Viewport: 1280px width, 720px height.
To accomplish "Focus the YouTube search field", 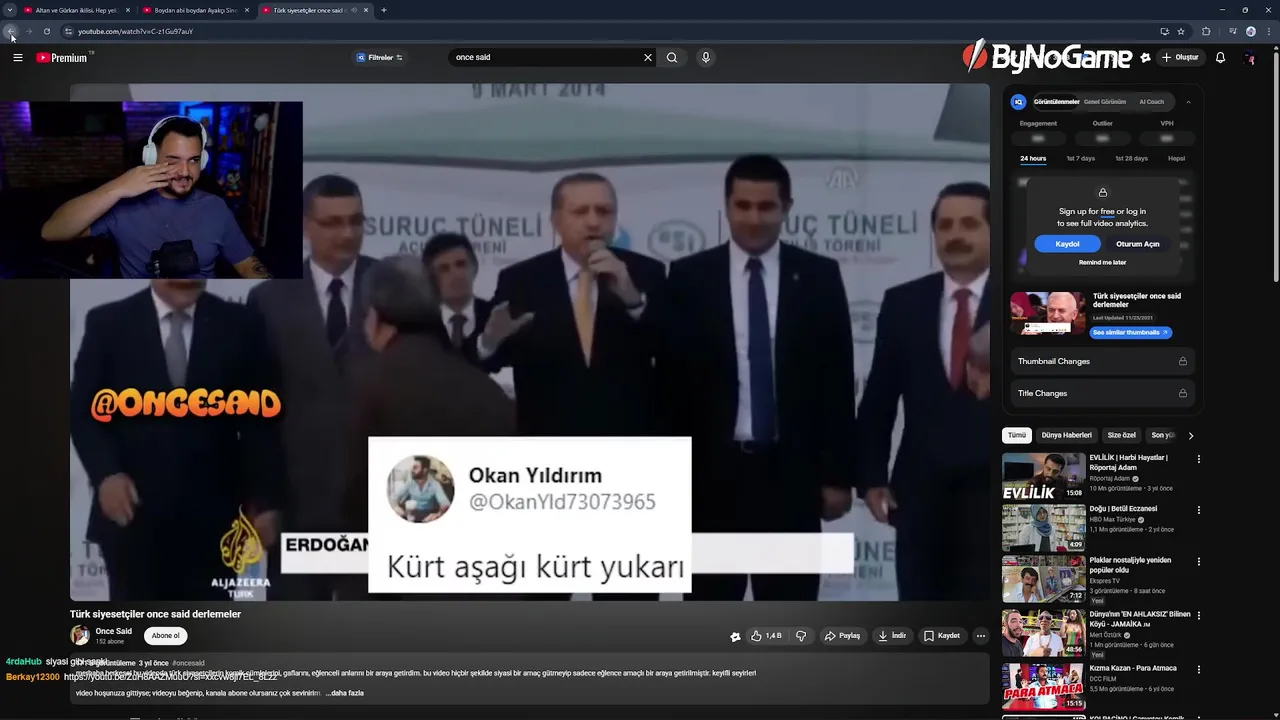I will pyautogui.click(x=545, y=58).
